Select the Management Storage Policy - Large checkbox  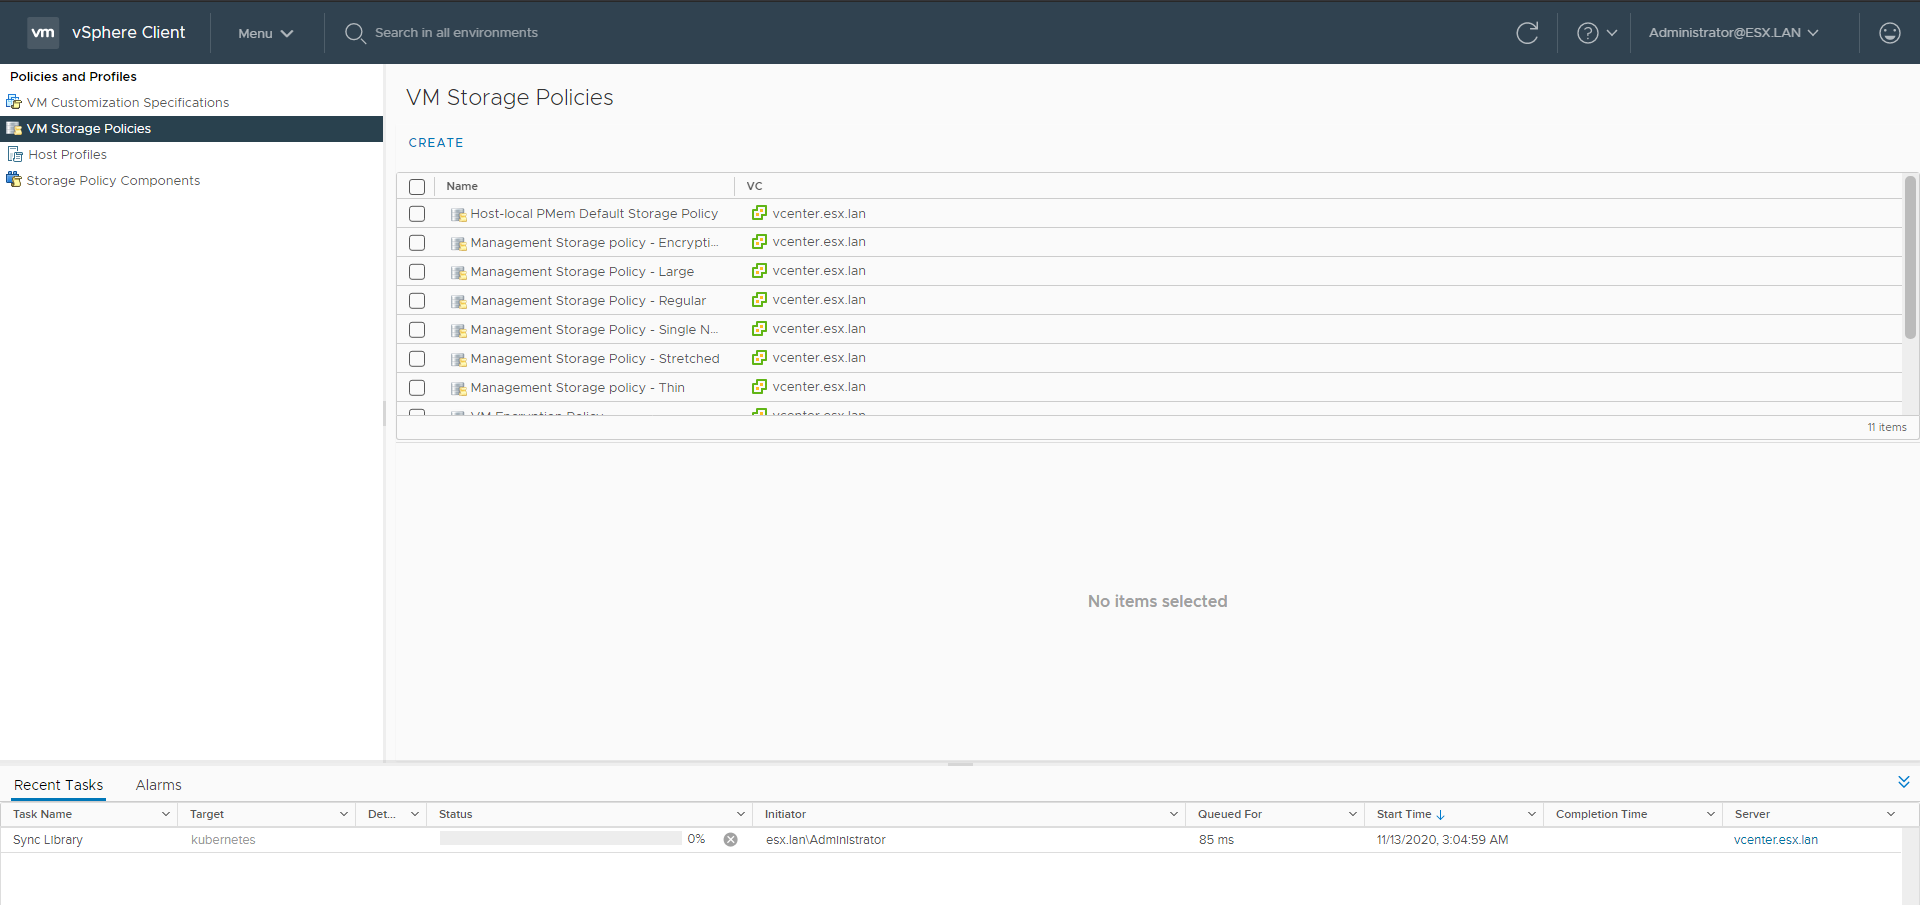click(417, 272)
